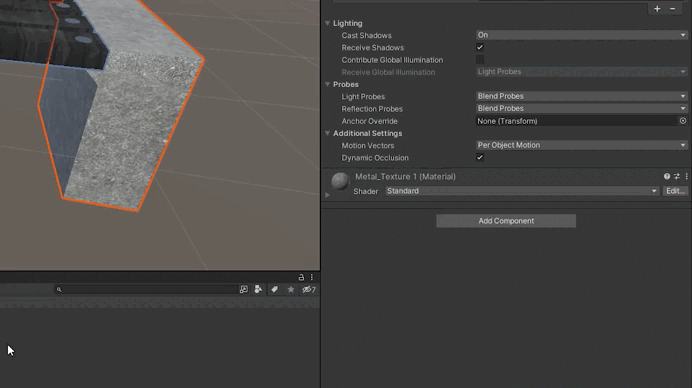The image size is (692, 388).
Task: Open the Motion Vectors dropdown
Action: [581, 145]
